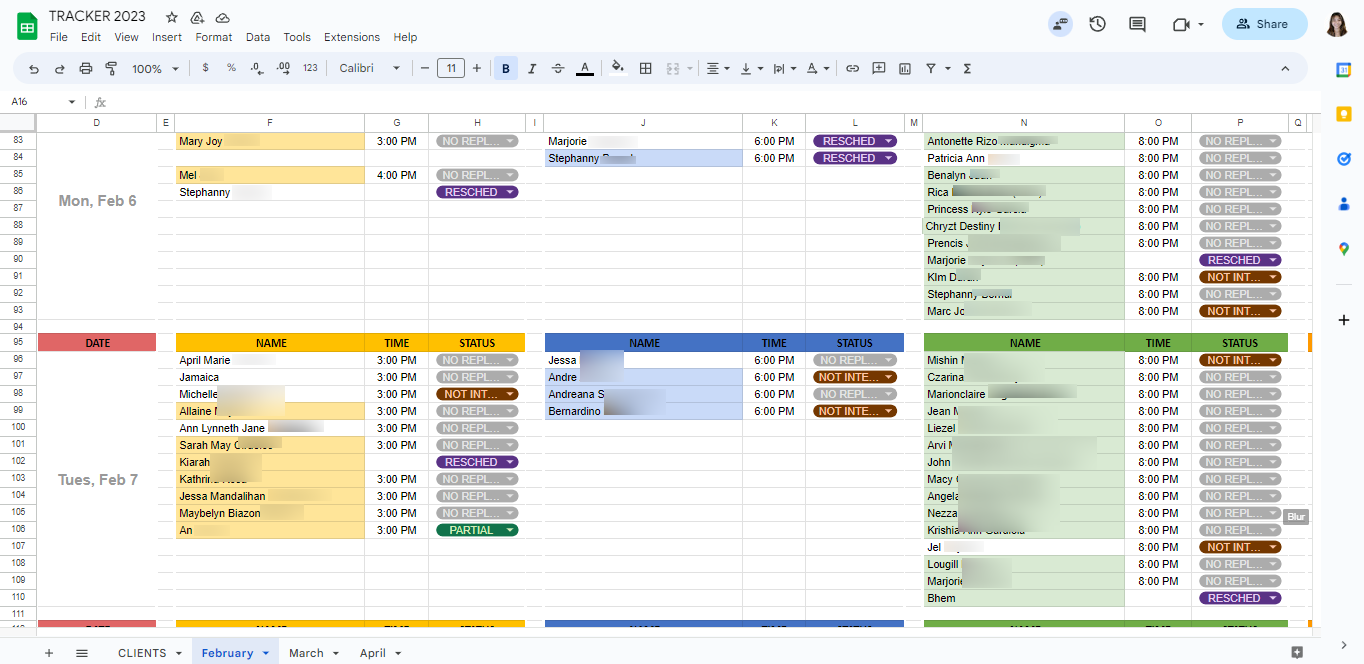Select the Paint format tool
The width and height of the screenshot is (1364, 664).
click(x=111, y=69)
